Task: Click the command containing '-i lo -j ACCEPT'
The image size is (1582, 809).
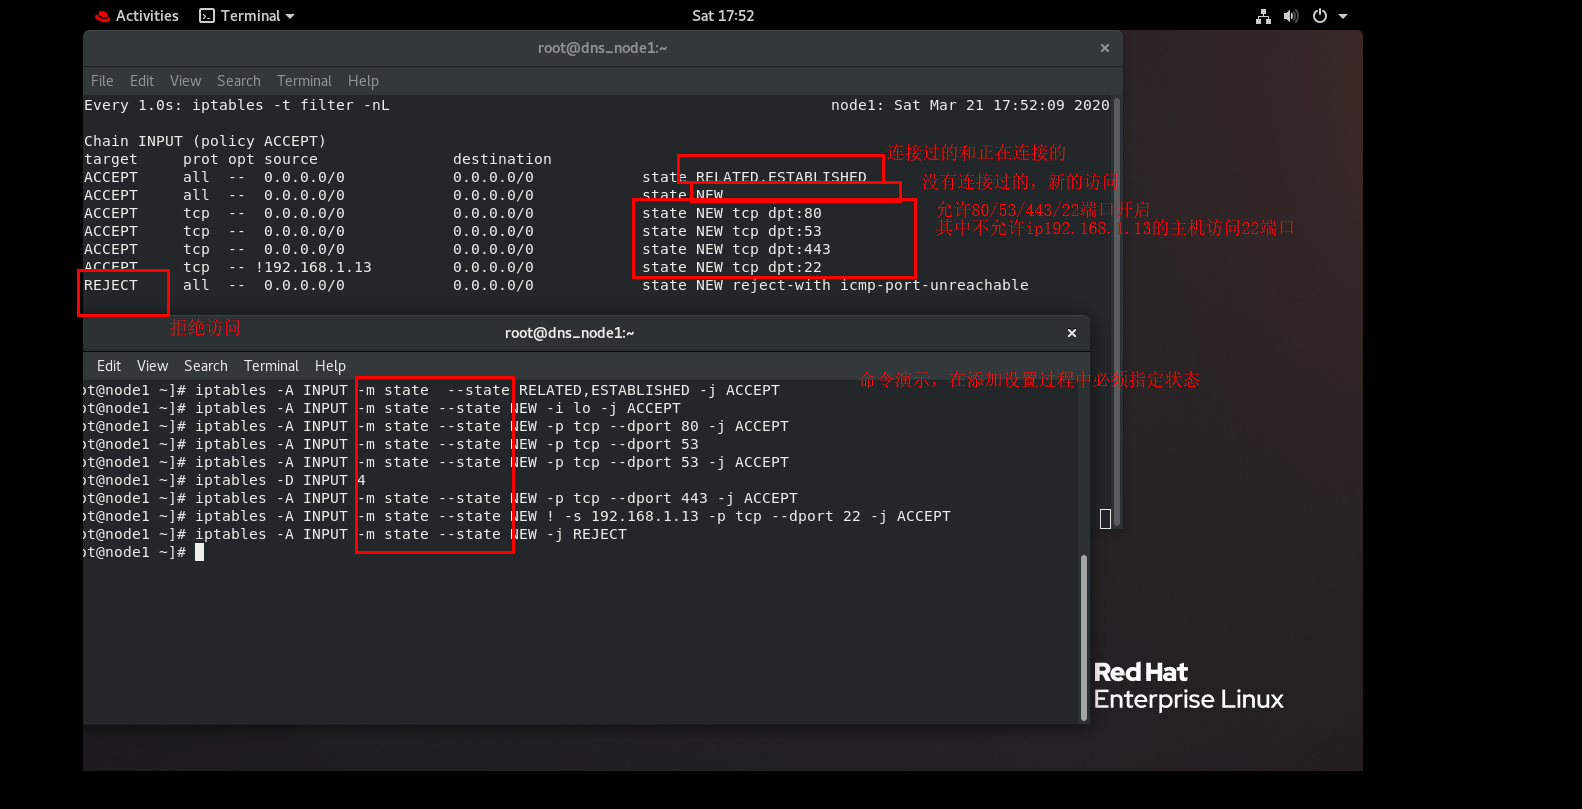Action: (x=438, y=408)
